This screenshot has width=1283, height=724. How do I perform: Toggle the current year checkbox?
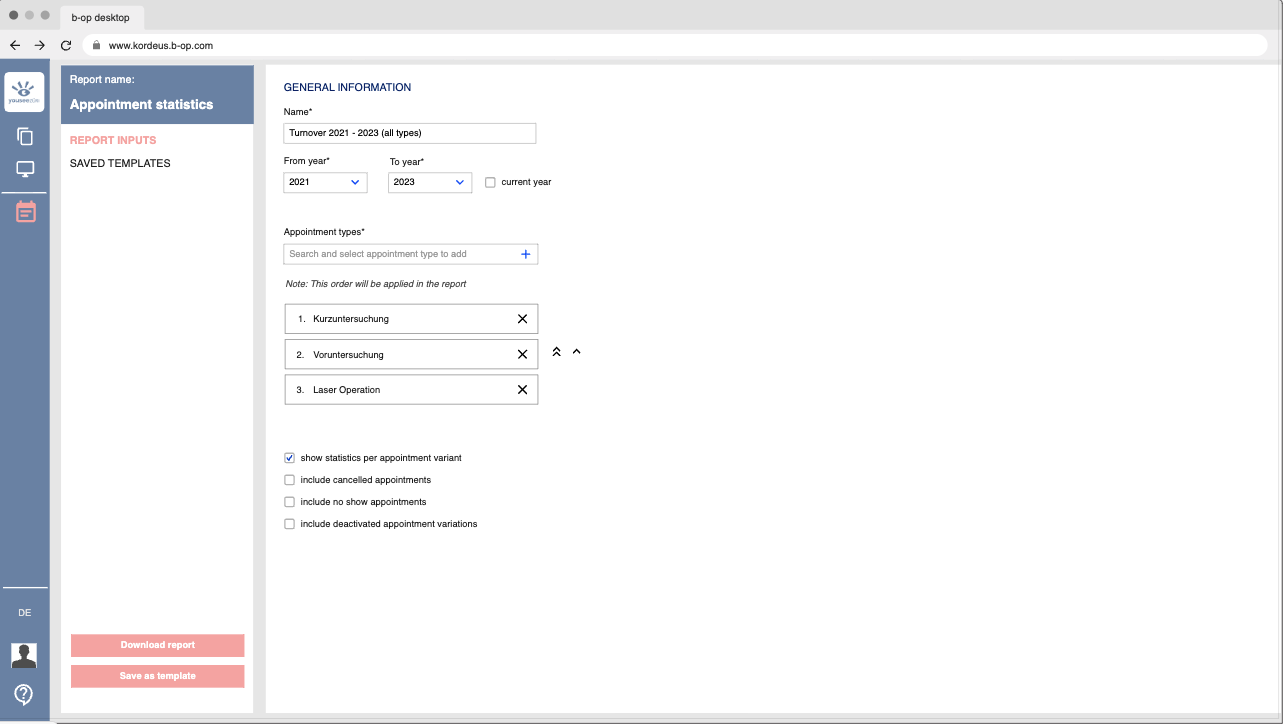pos(490,182)
